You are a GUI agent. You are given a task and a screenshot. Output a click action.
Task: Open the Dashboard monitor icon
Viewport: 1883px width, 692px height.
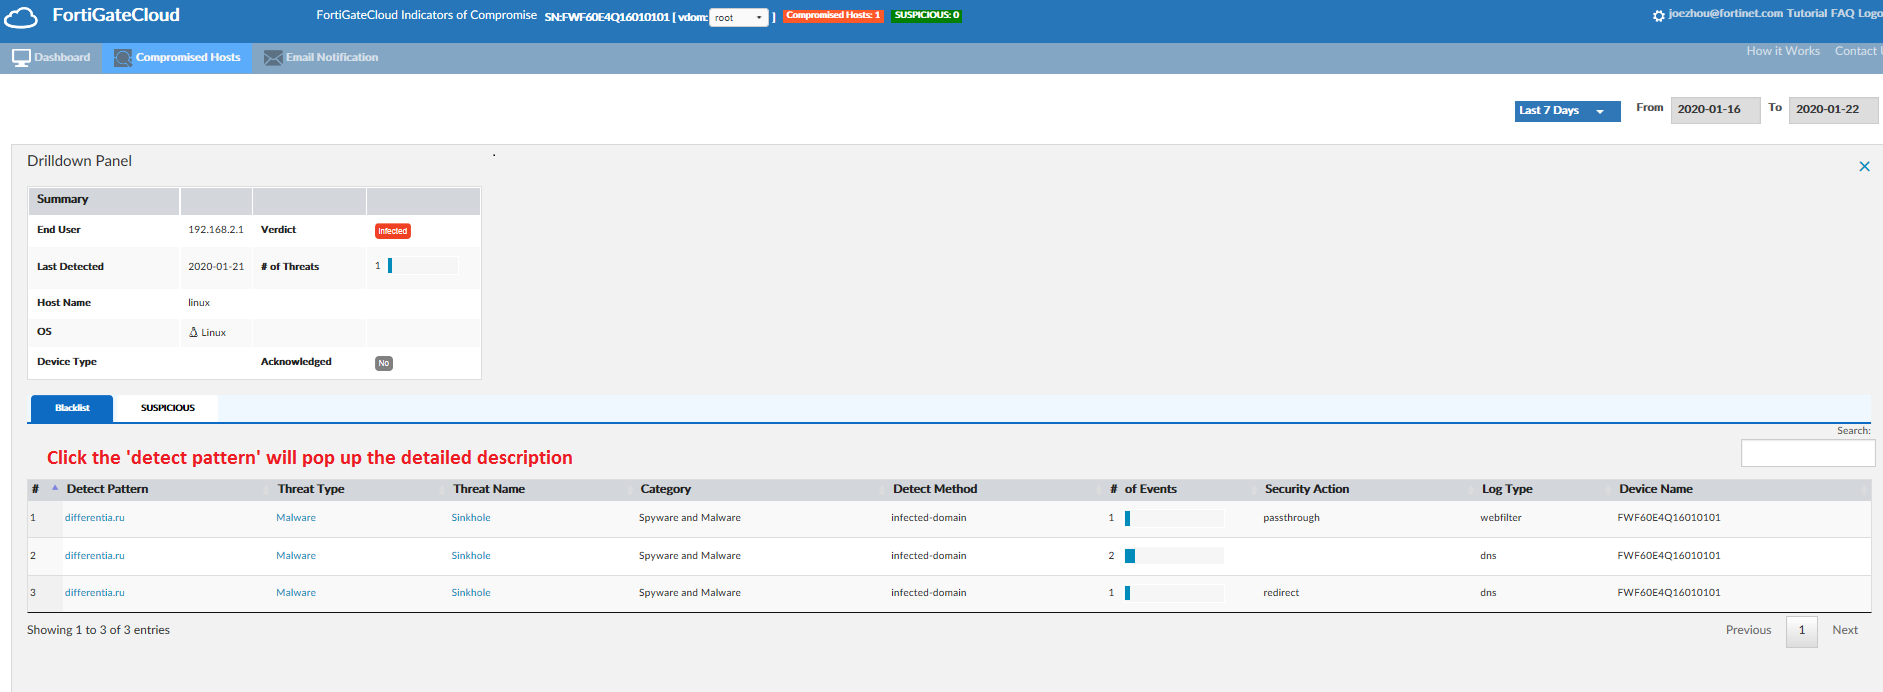pos(21,58)
